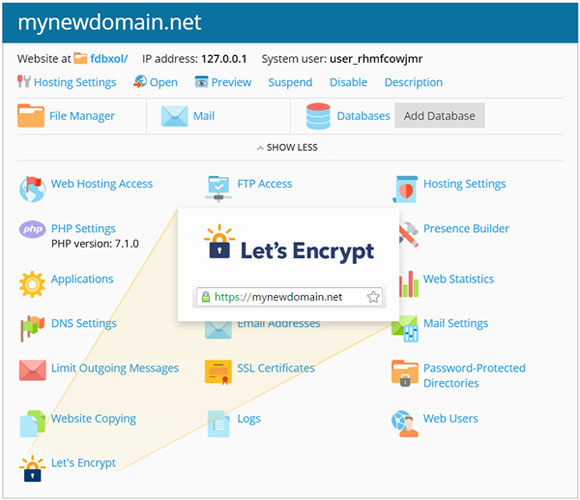
Task: Click the https://mynewdomain.net address field
Action: coord(289,297)
